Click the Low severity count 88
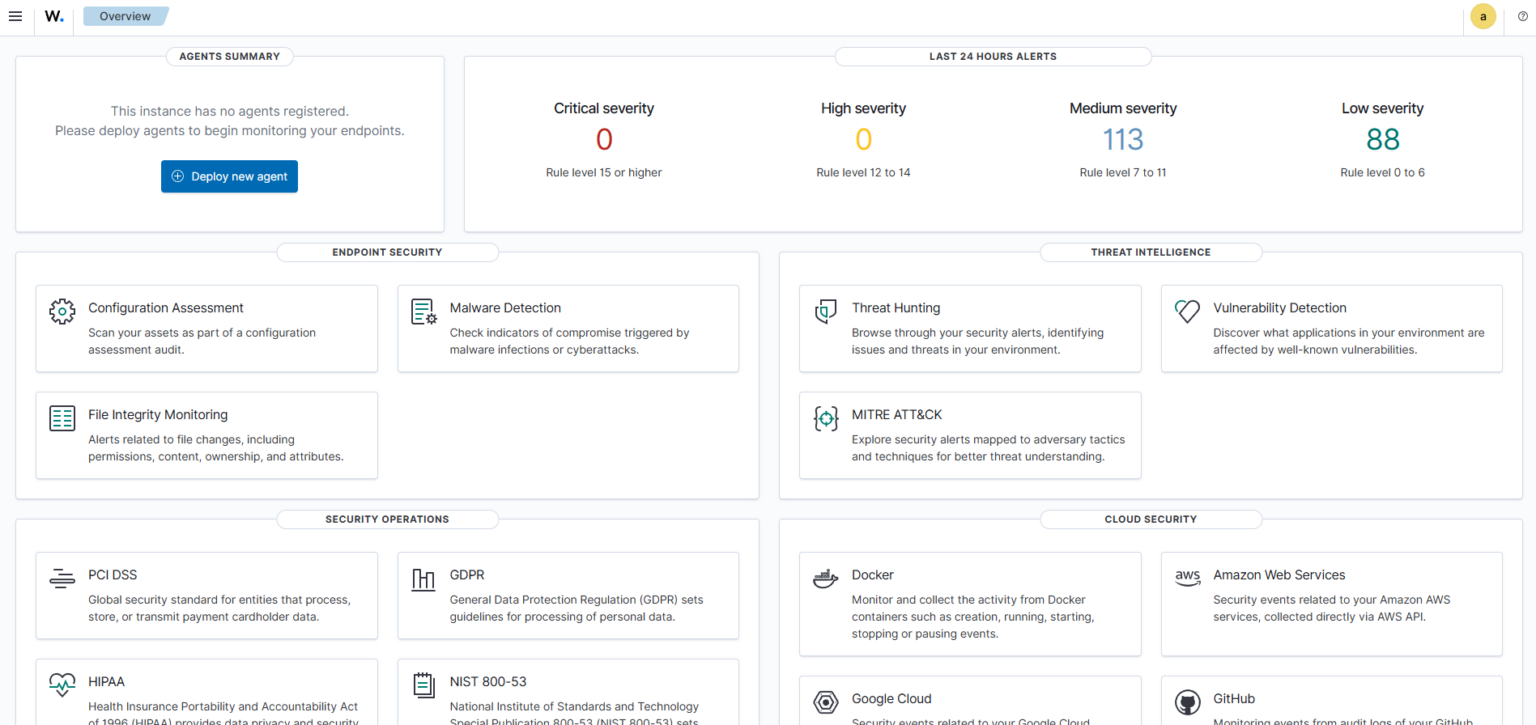The width and height of the screenshot is (1536, 725). (x=1382, y=139)
